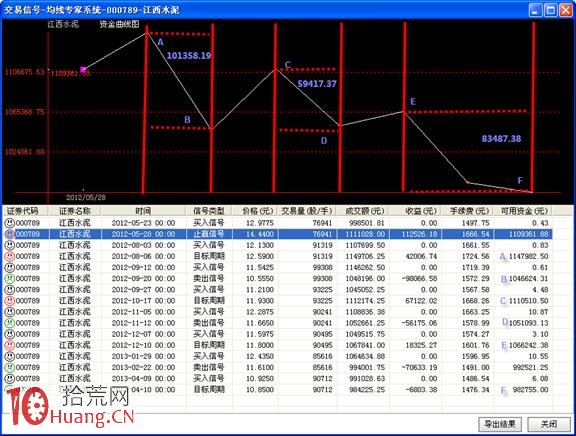The image size is (576, 436).
Task: Click volume cell 85616 in 2013-02-22 row
Action: pyautogui.click(x=323, y=367)
